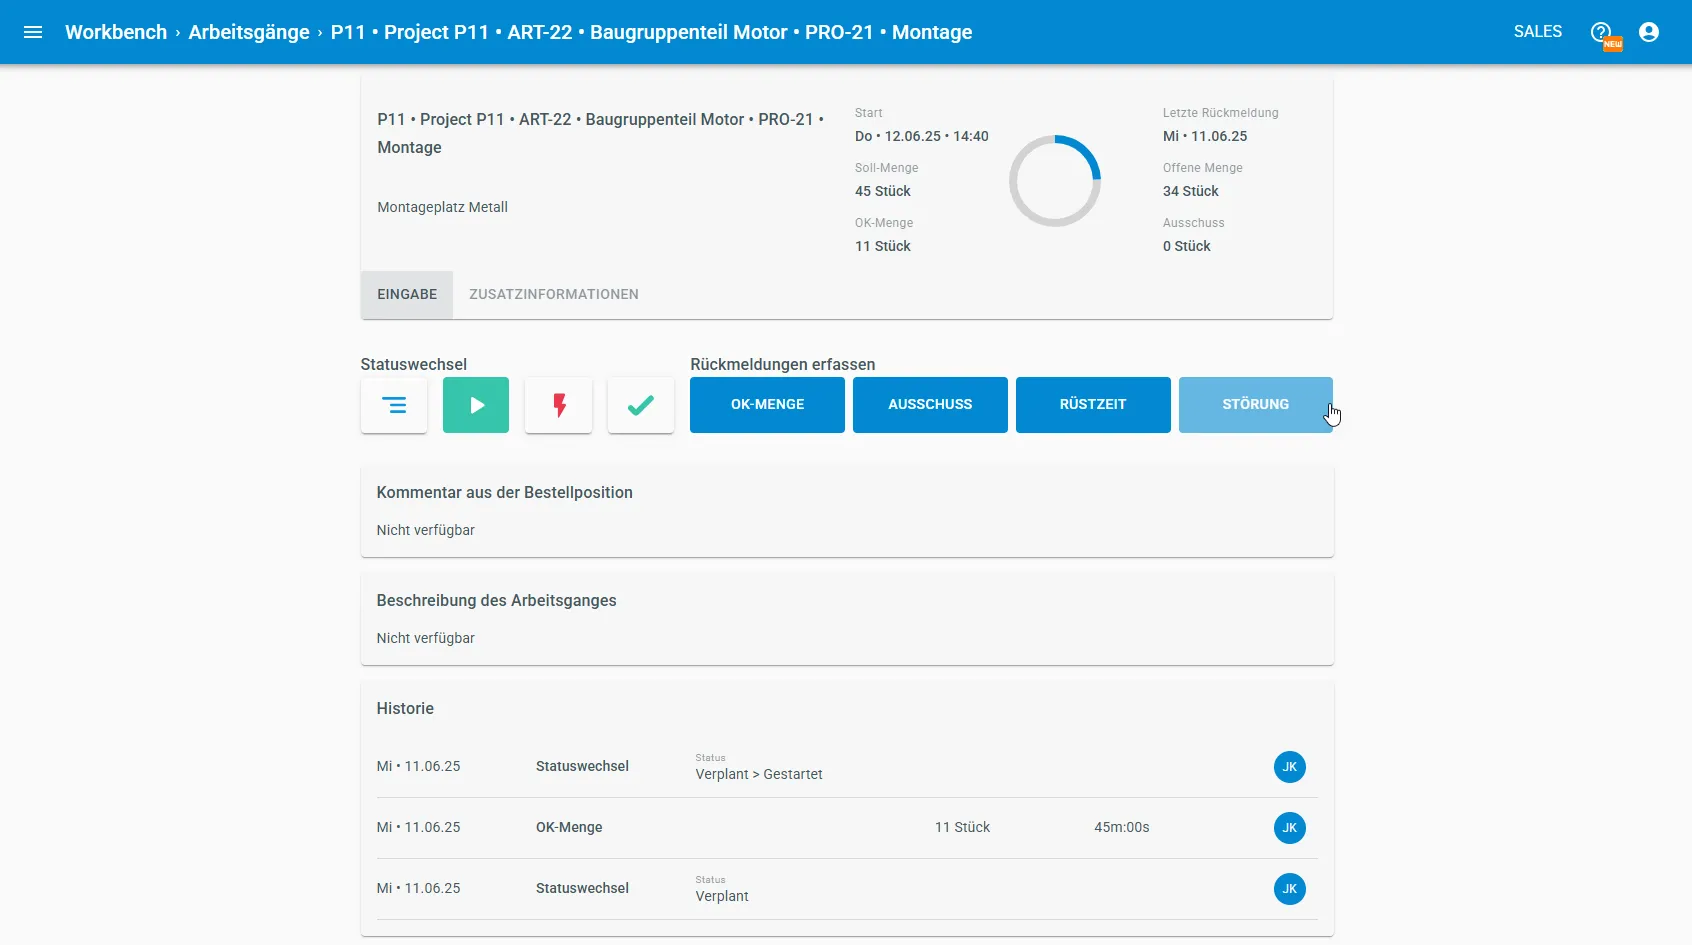The height and width of the screenshot is (945, 1692).
Task: Click the SALES label in the header
Action: [1538, 32]
